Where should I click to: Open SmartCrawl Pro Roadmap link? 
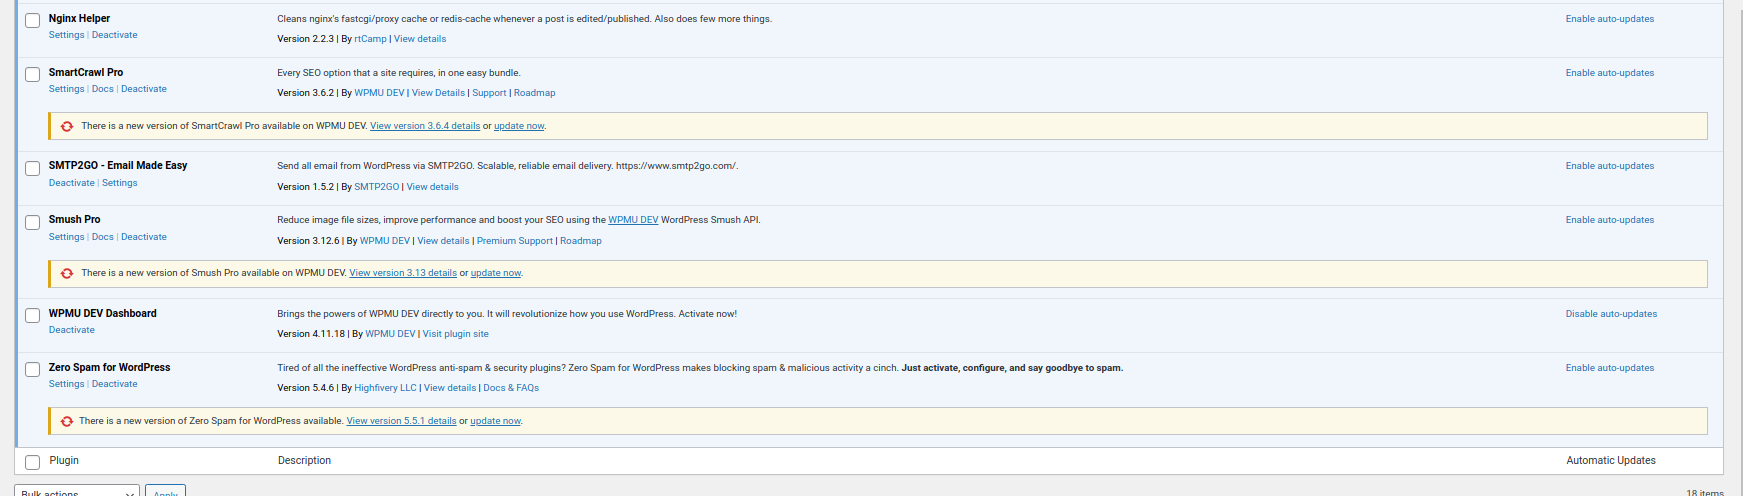pos(534,93)
